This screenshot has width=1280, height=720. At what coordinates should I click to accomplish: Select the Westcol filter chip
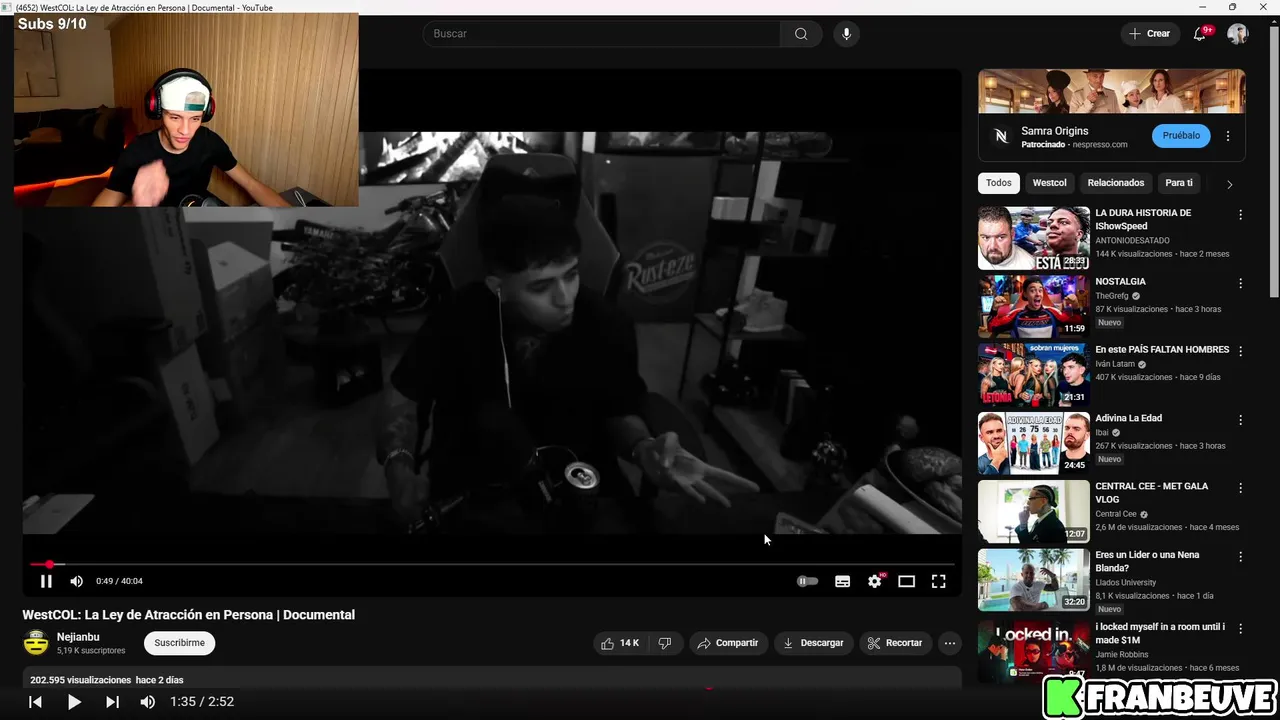(1050, 183)
